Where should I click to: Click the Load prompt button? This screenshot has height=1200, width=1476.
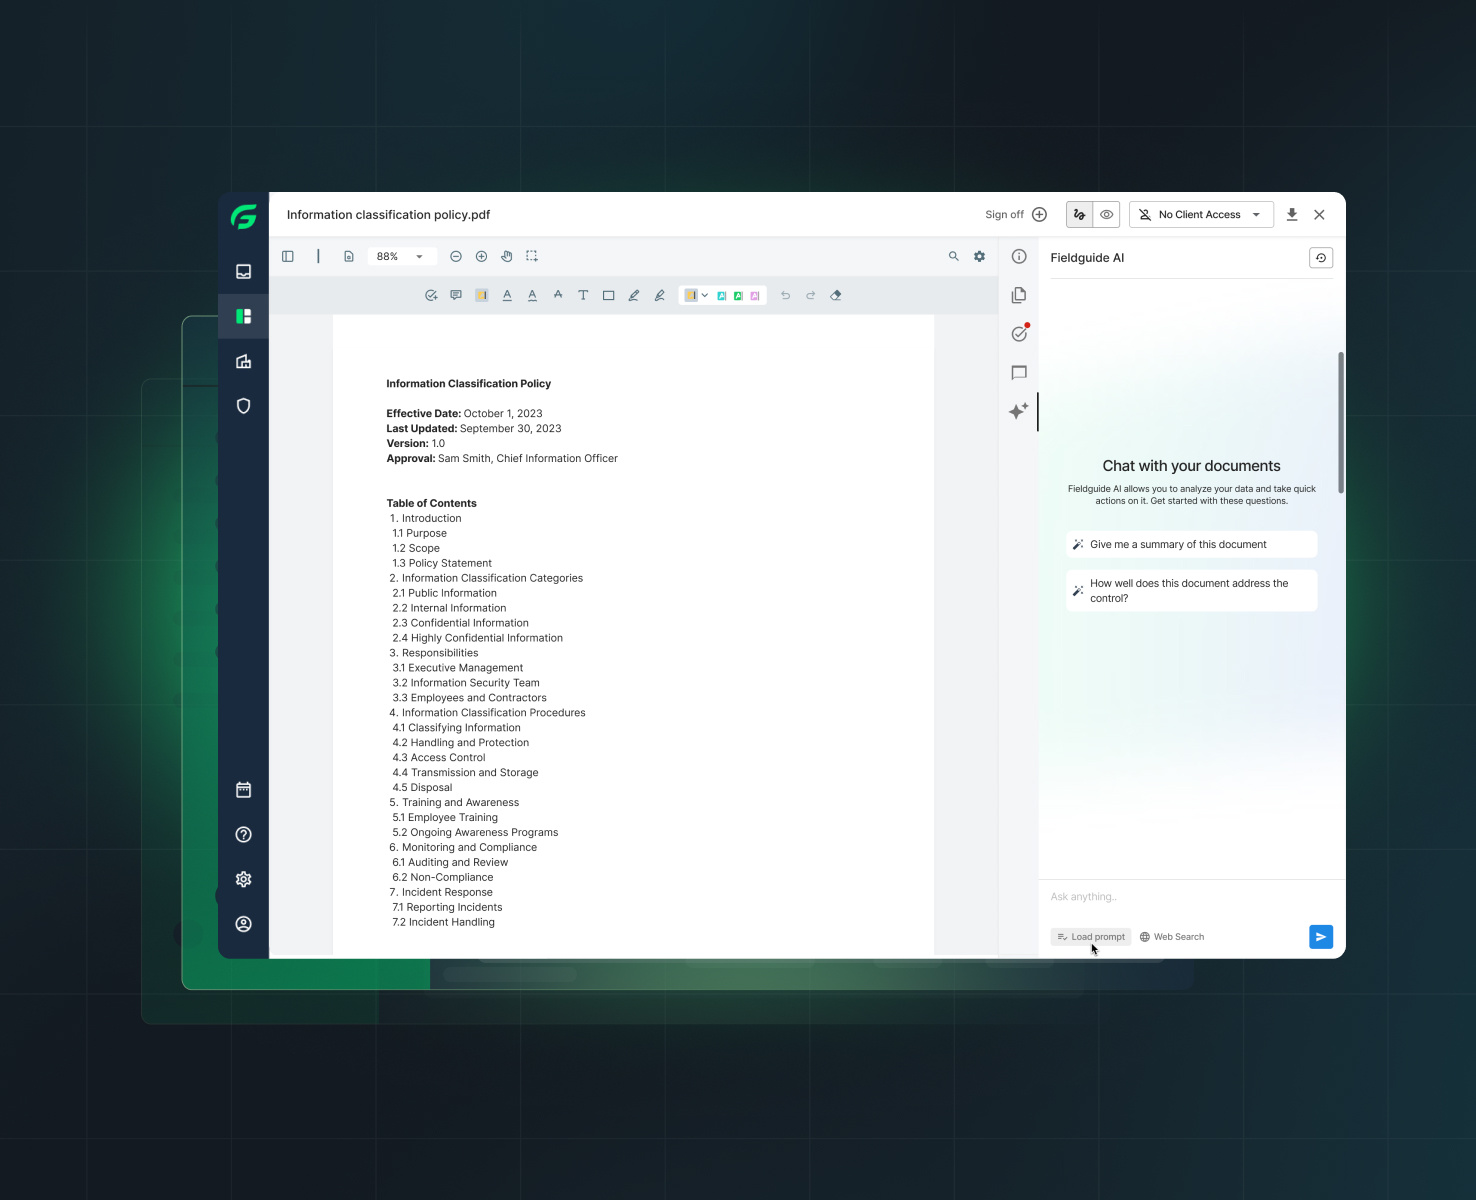click(x=1091, y=937)
